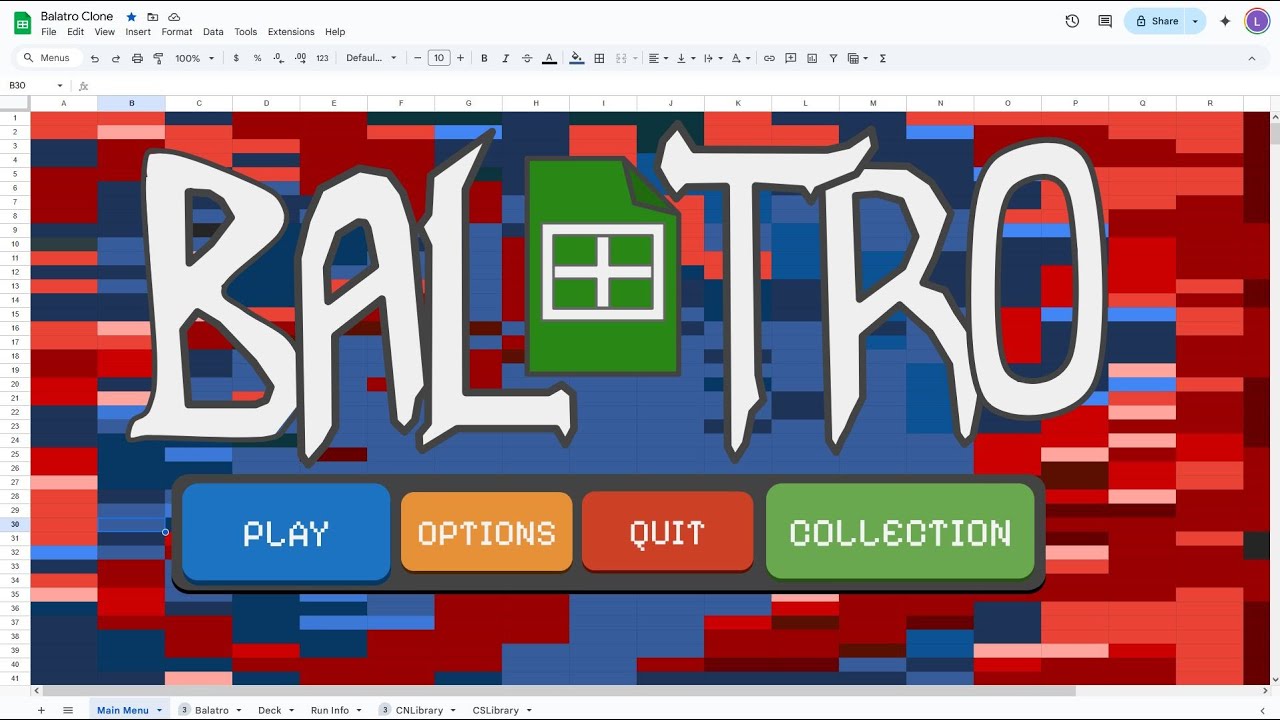This screenshot has height=720, width=1280.
Task: Open the Insert menu
Action: tap(138, 32)
